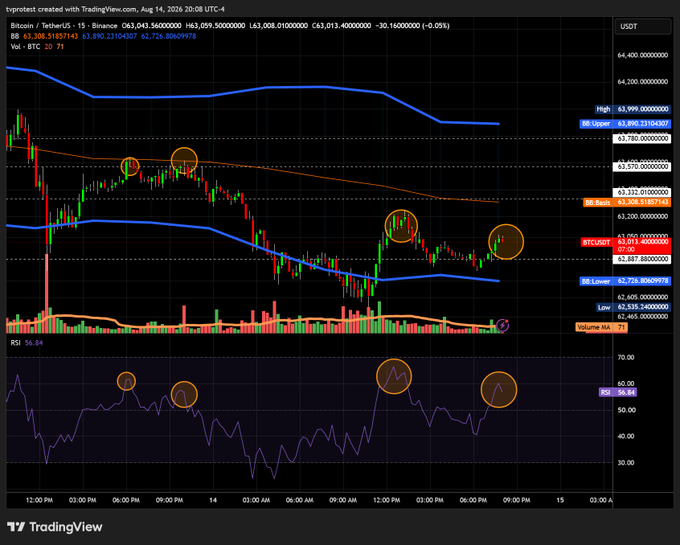Click the 64,400 price scale value

coord(643,55)
